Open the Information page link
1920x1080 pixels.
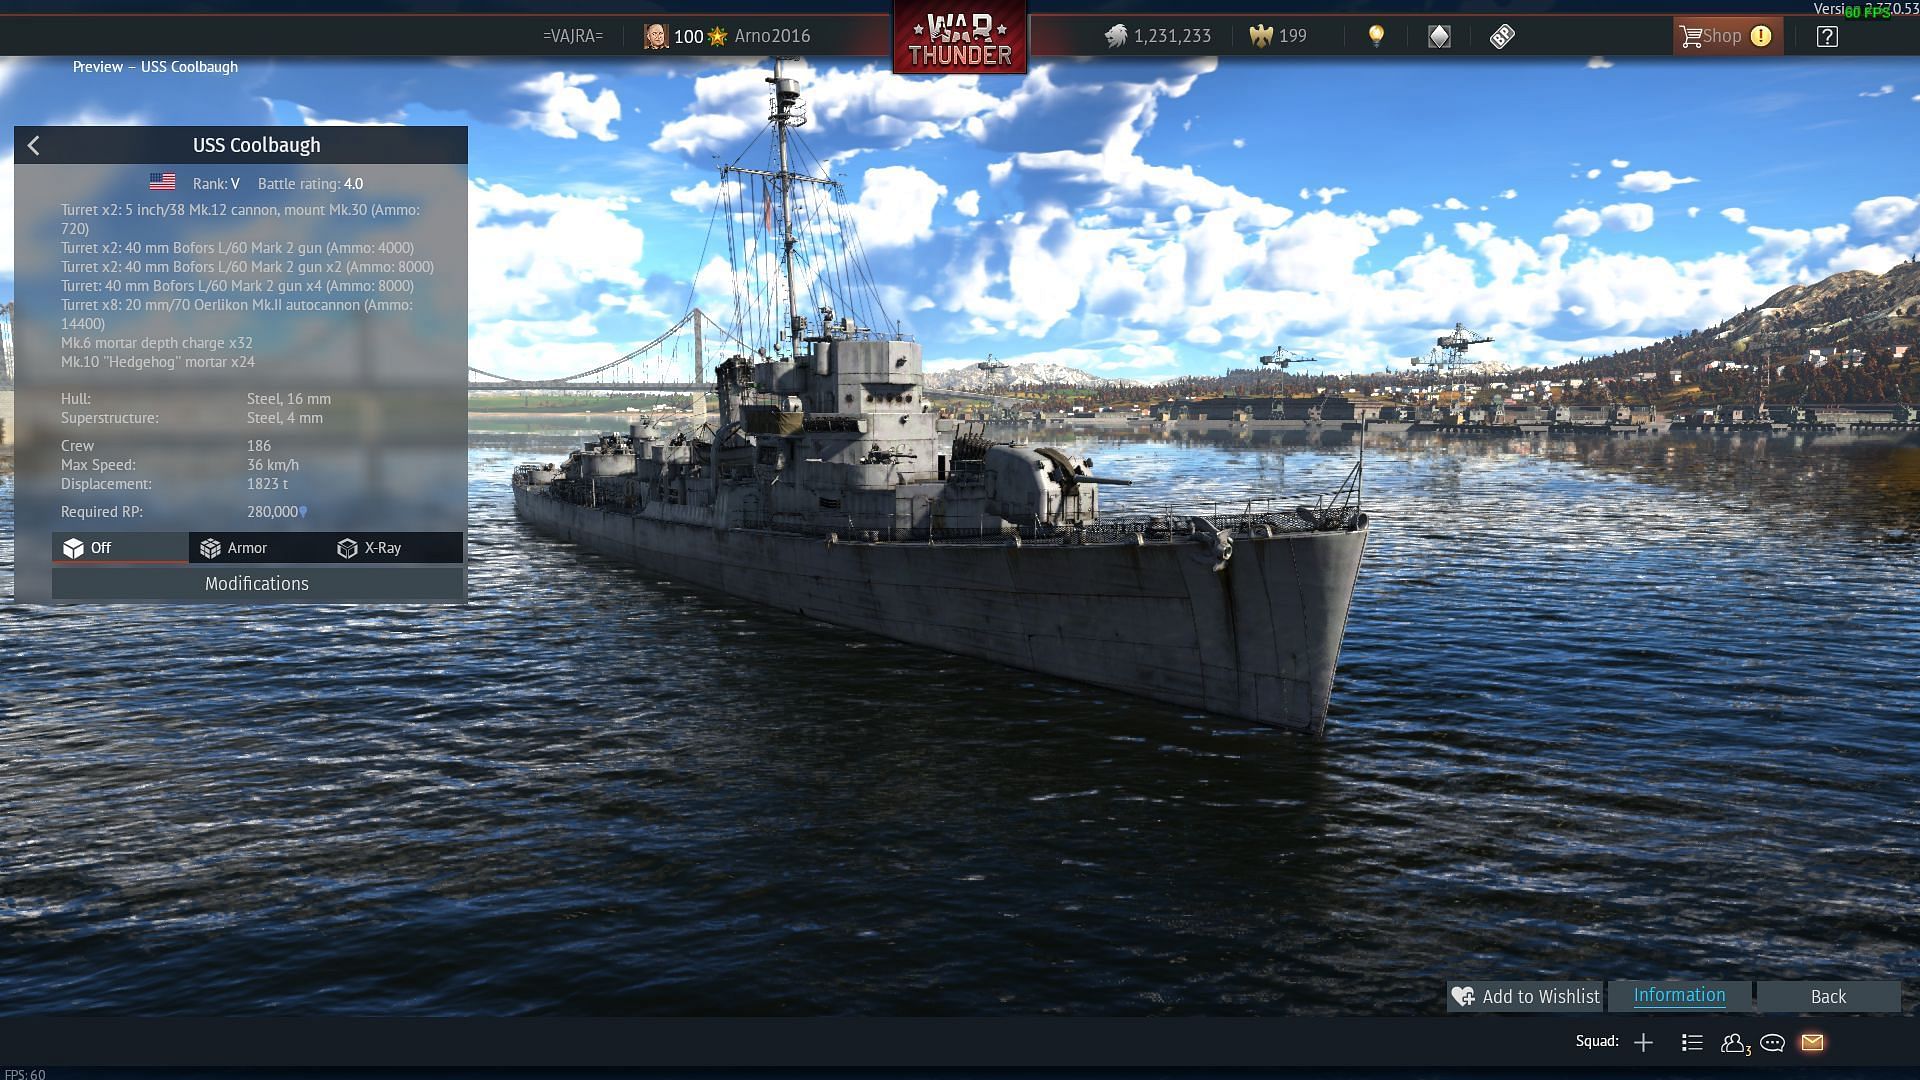[x=1679, y=995]
